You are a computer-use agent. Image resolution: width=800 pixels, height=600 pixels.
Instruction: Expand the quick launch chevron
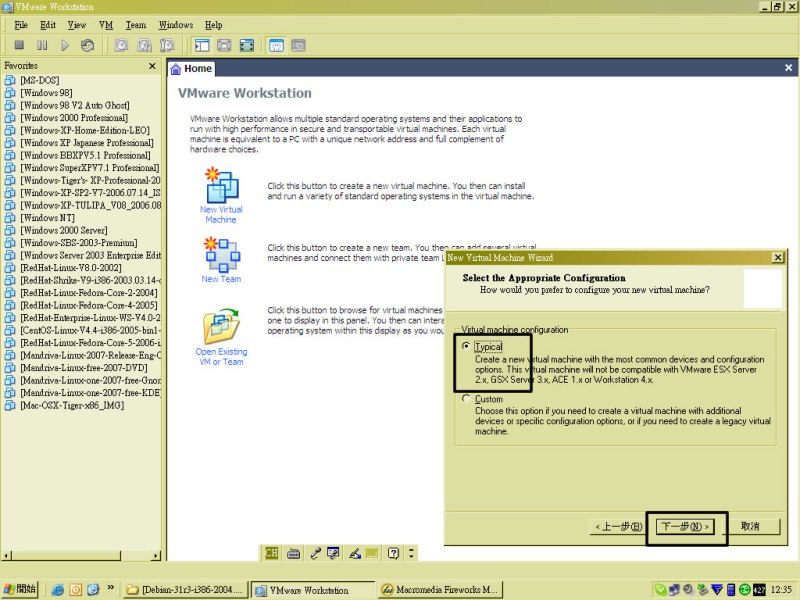pos(111,588)
